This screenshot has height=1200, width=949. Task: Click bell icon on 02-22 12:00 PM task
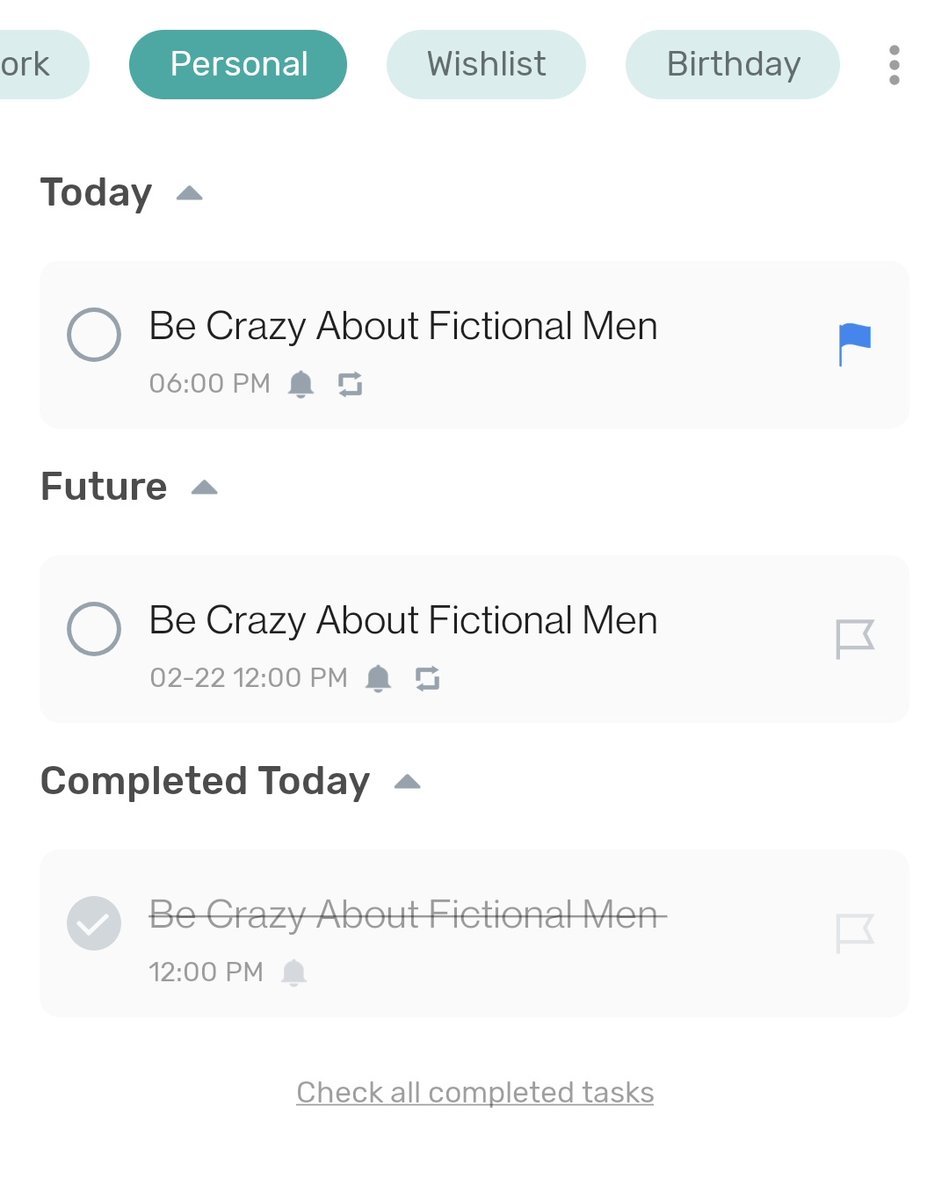point(378,679)
